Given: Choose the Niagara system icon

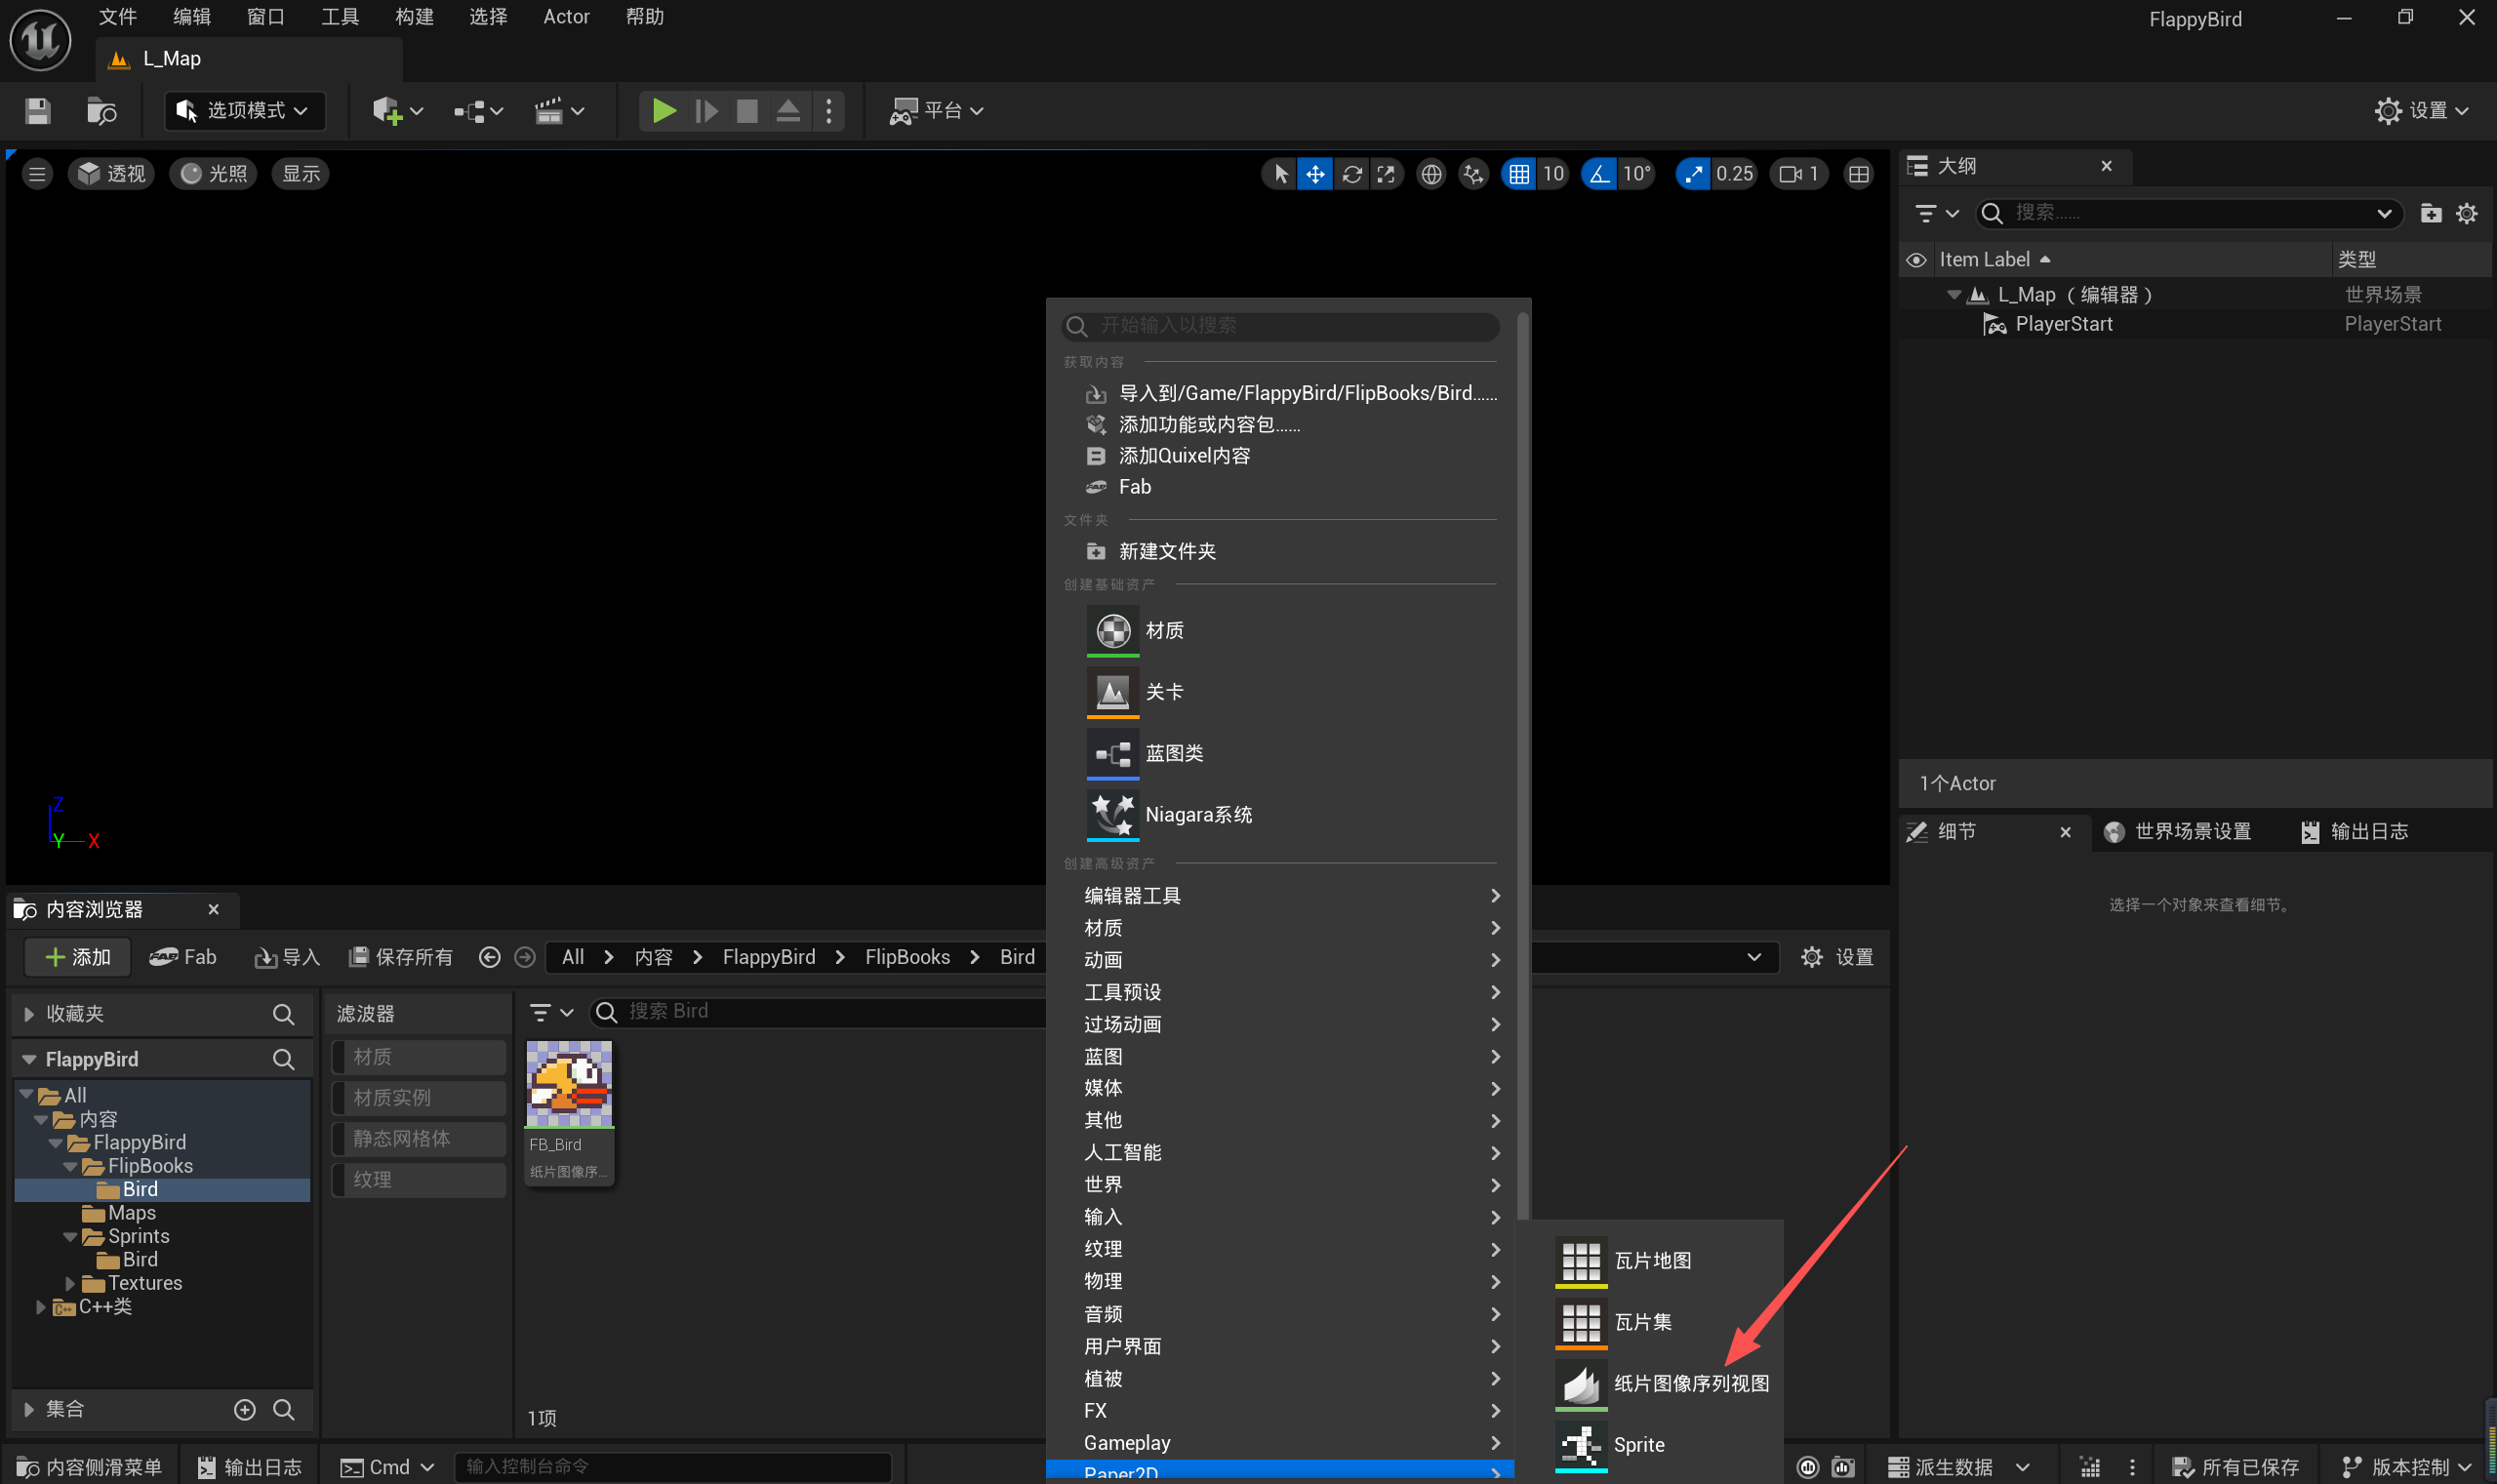Looking at the screenshot, I should [x=1112, y=814].
